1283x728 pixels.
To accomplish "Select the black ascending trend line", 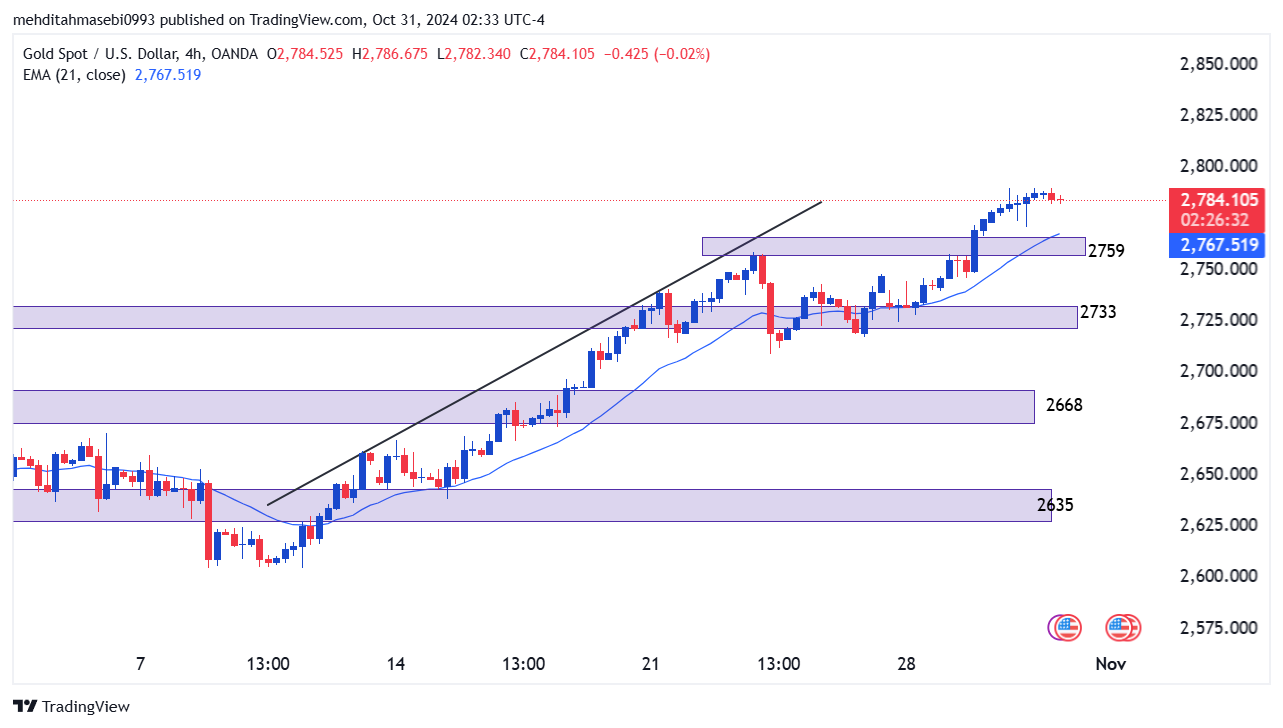I will coord(544,354).
